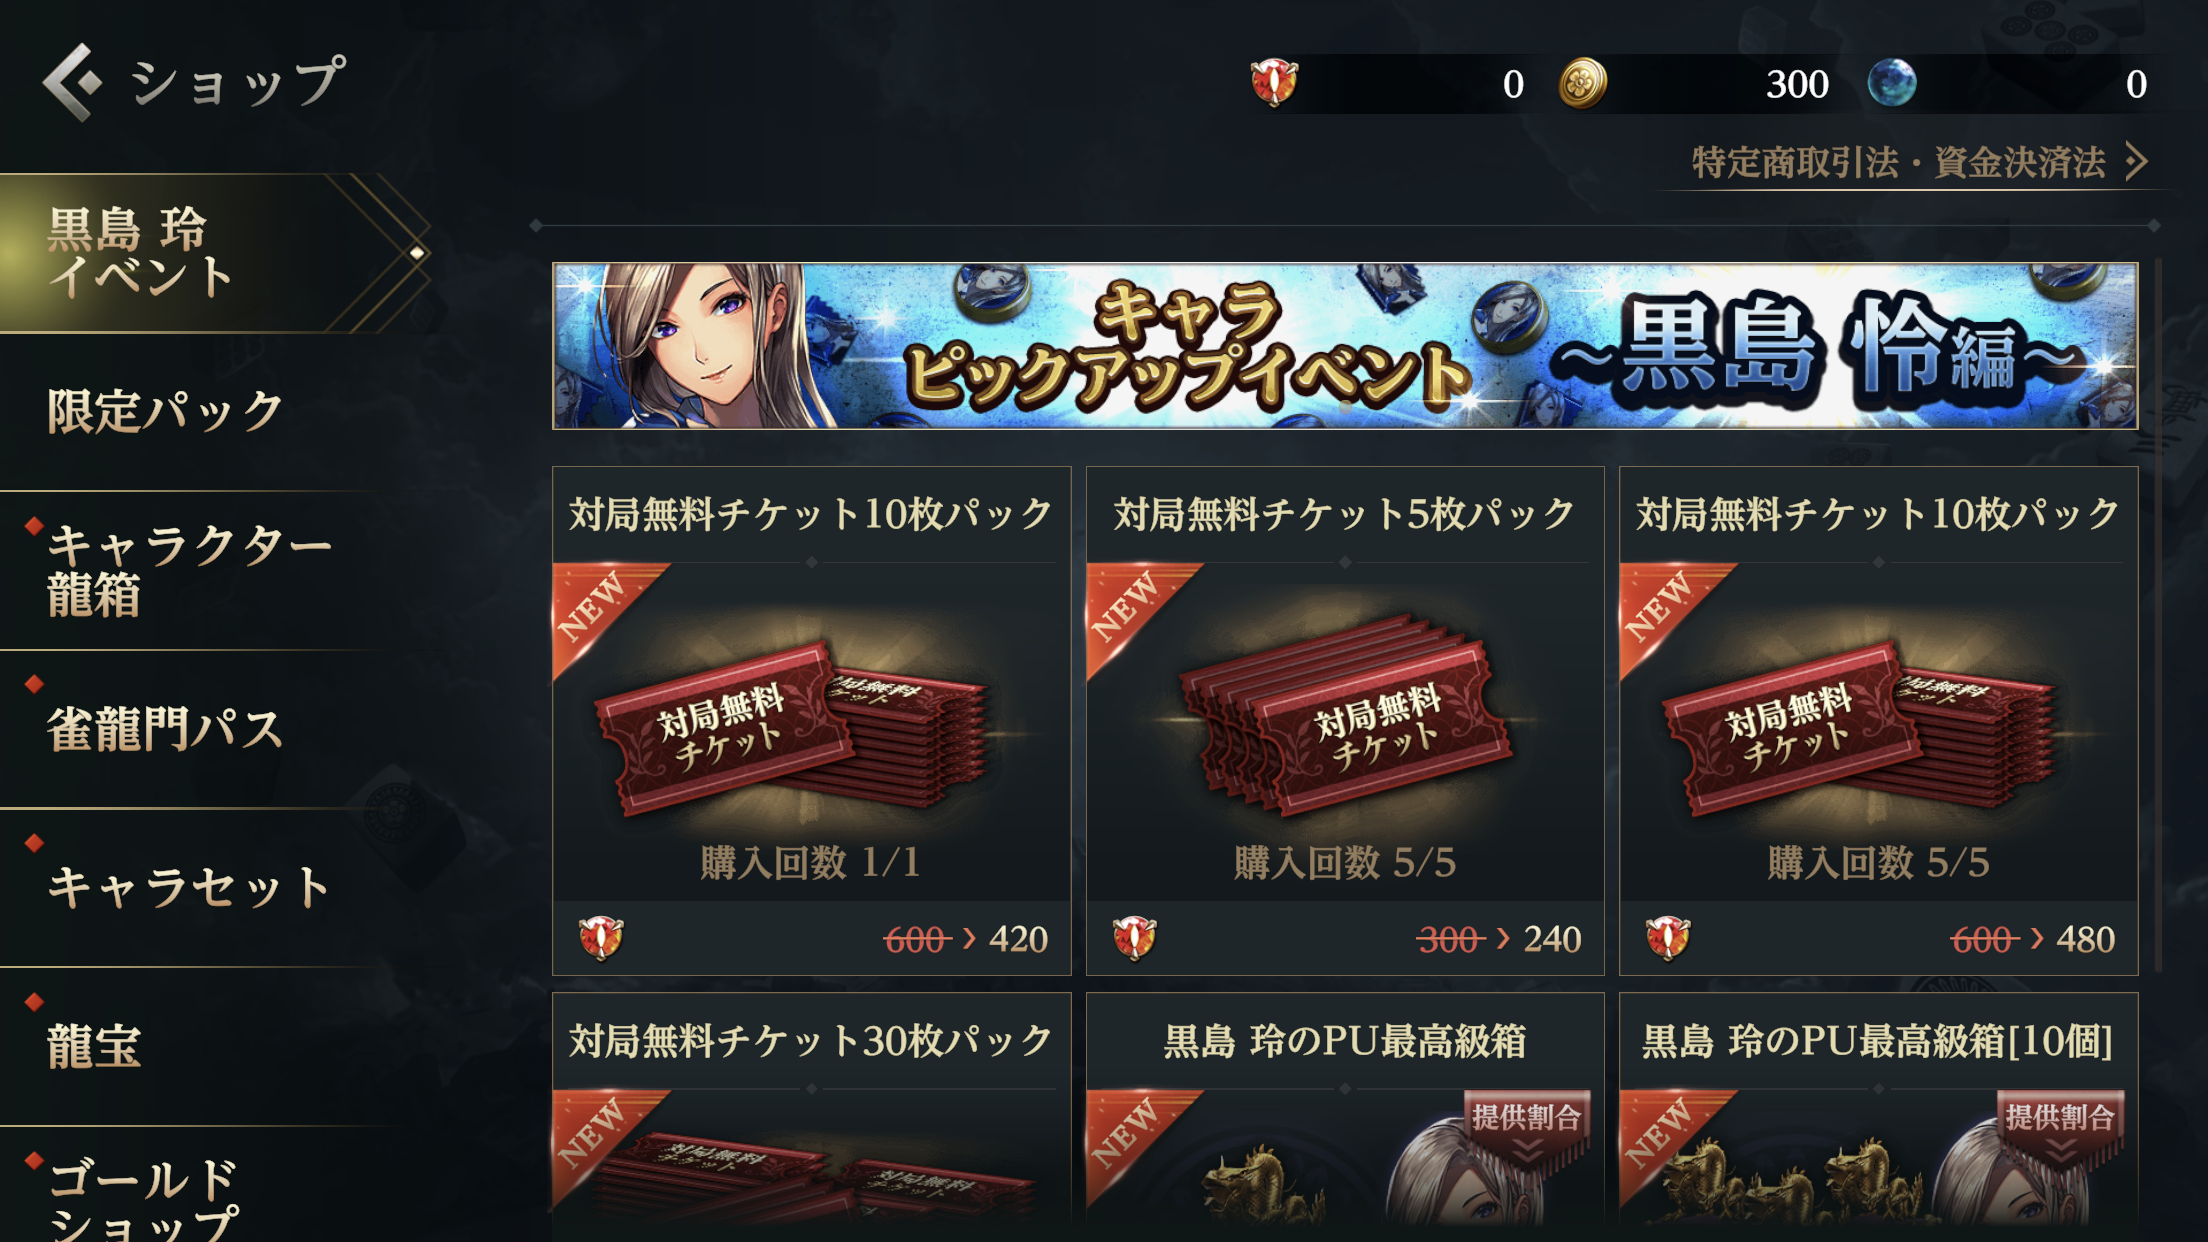Expand the chevron next to 資金決済法
Image resolution: width=2208 pixels, height=1242 pixels.
(x=2136, y=161)
